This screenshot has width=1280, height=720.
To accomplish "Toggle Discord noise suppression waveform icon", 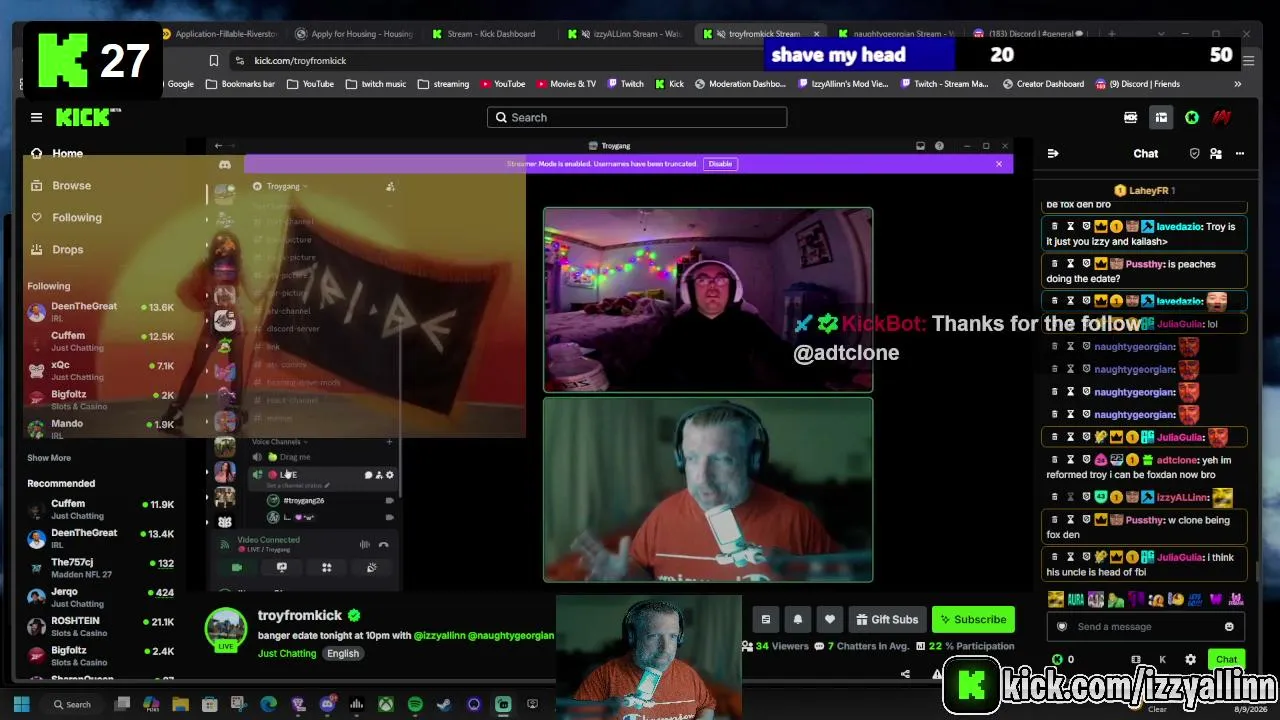I will click(x=364, y=545).
